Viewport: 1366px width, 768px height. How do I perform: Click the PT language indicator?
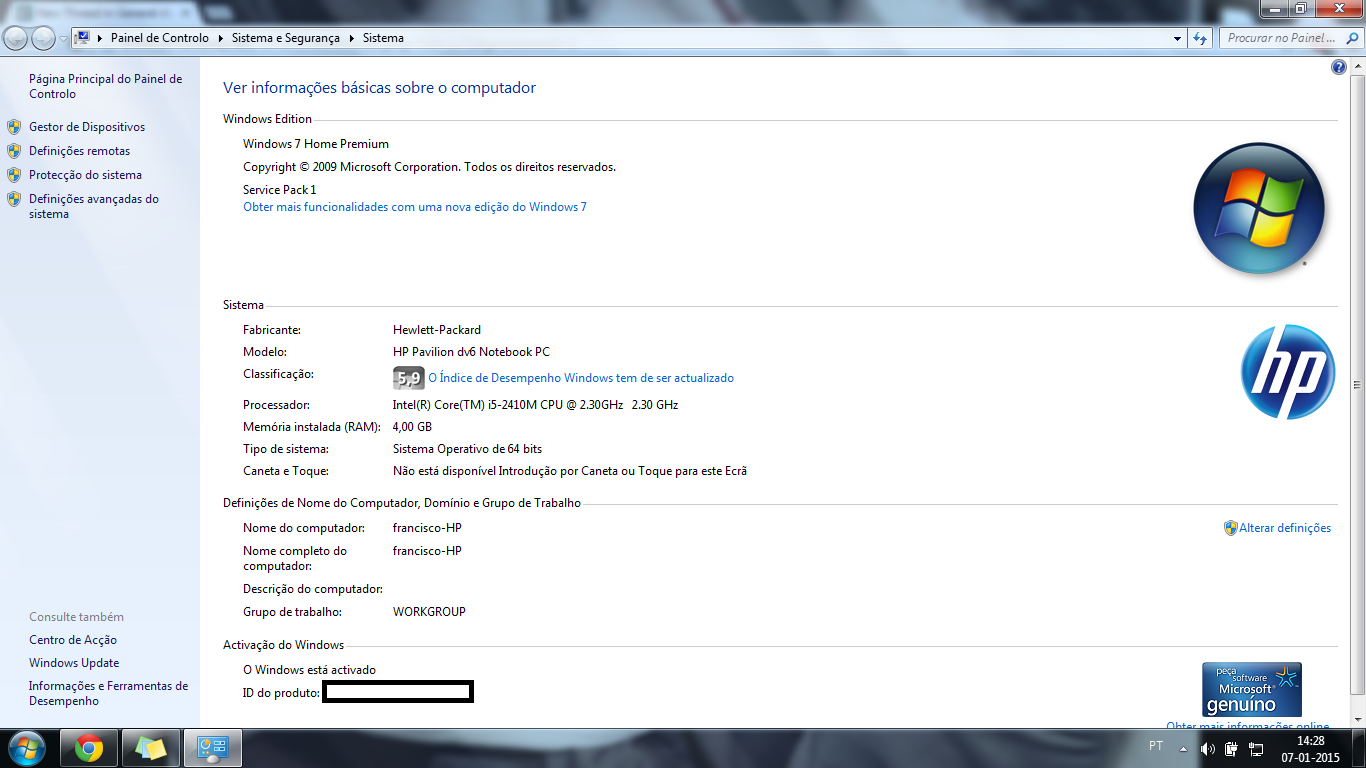(x=1156, y=746)
